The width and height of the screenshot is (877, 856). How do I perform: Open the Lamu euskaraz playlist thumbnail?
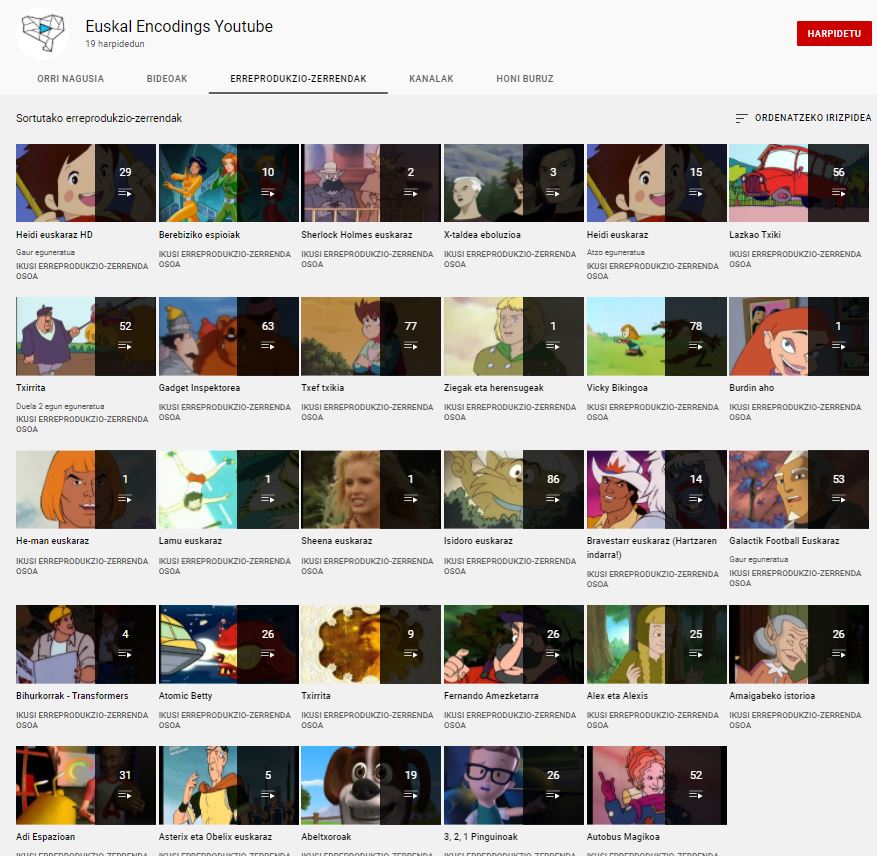[229, 490]
